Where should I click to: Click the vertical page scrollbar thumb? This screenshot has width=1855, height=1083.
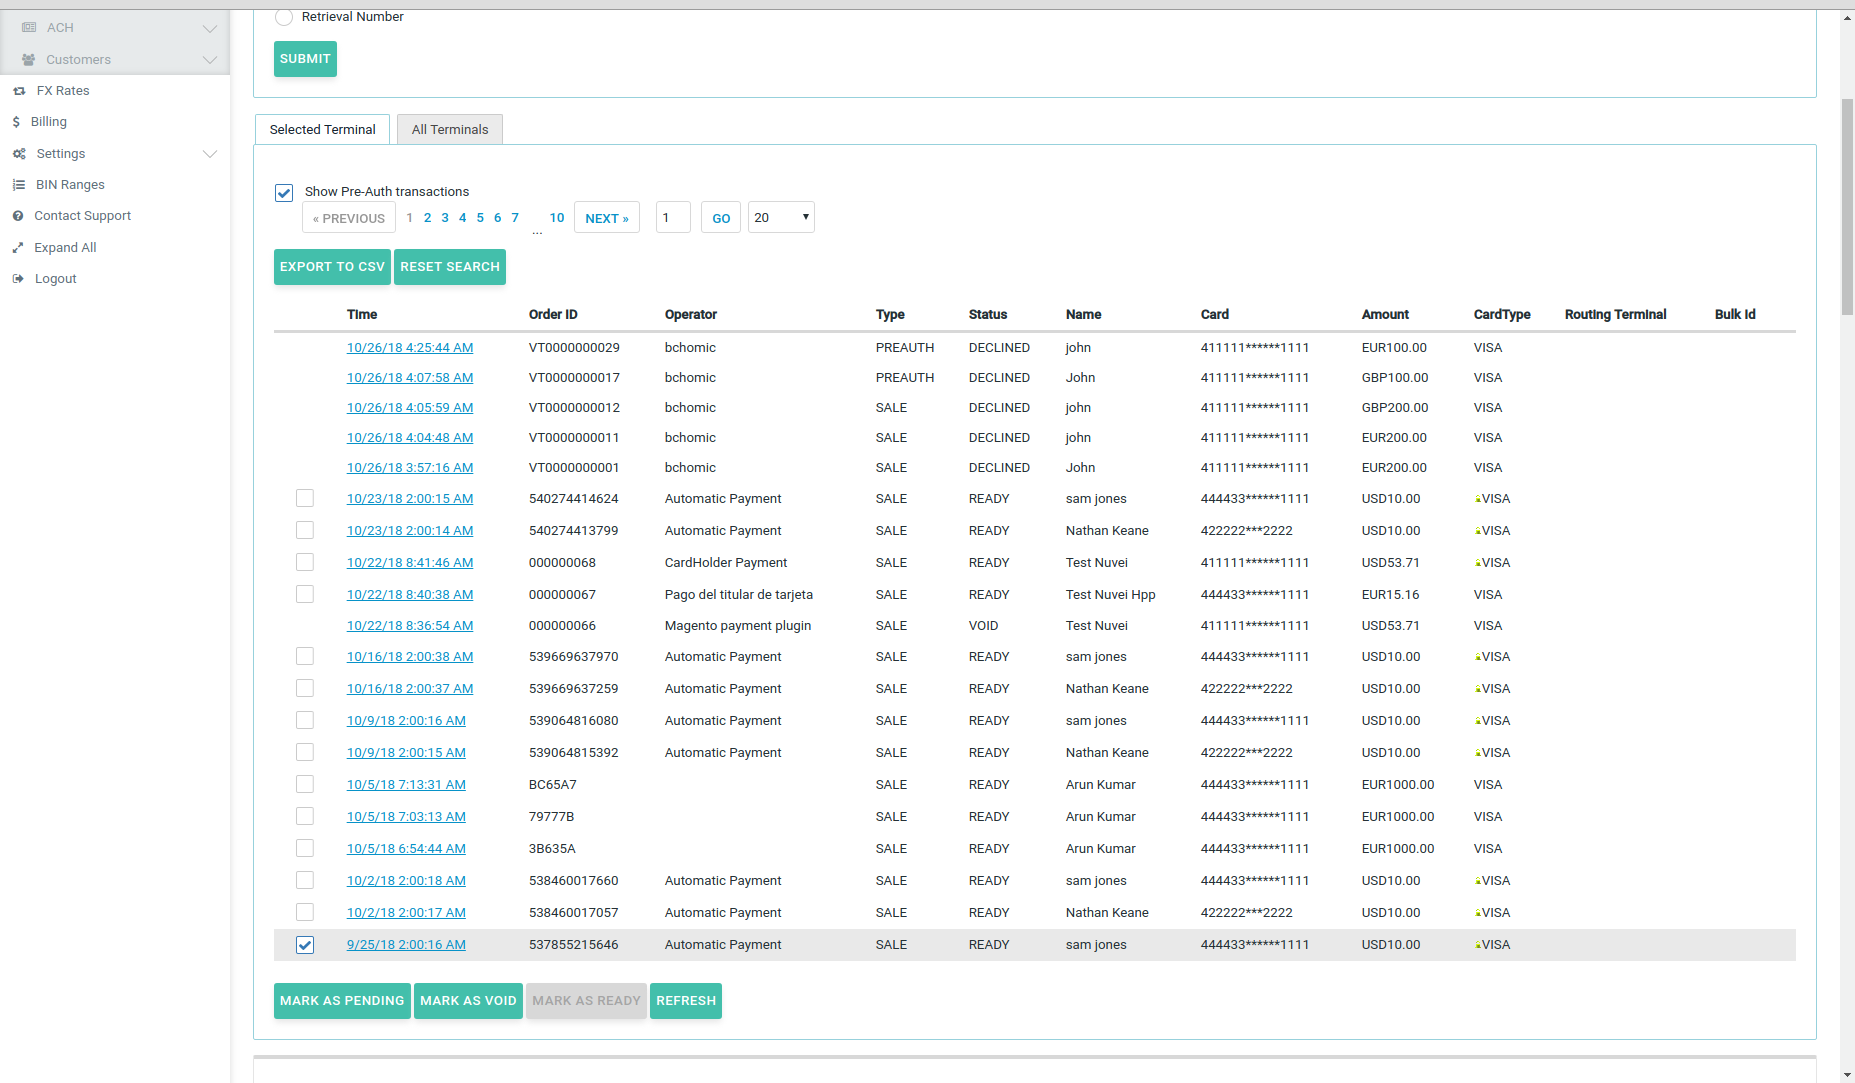1847,207
